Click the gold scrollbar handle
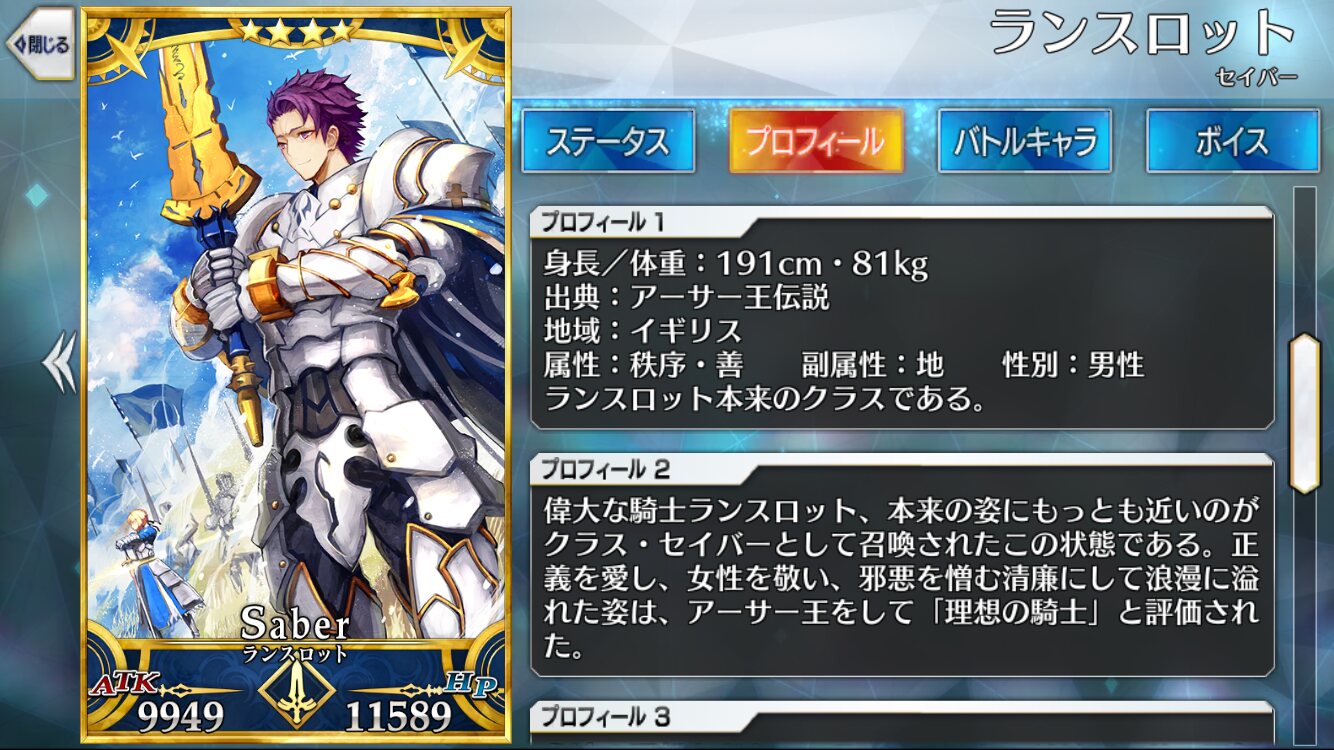 [1304, 413]
